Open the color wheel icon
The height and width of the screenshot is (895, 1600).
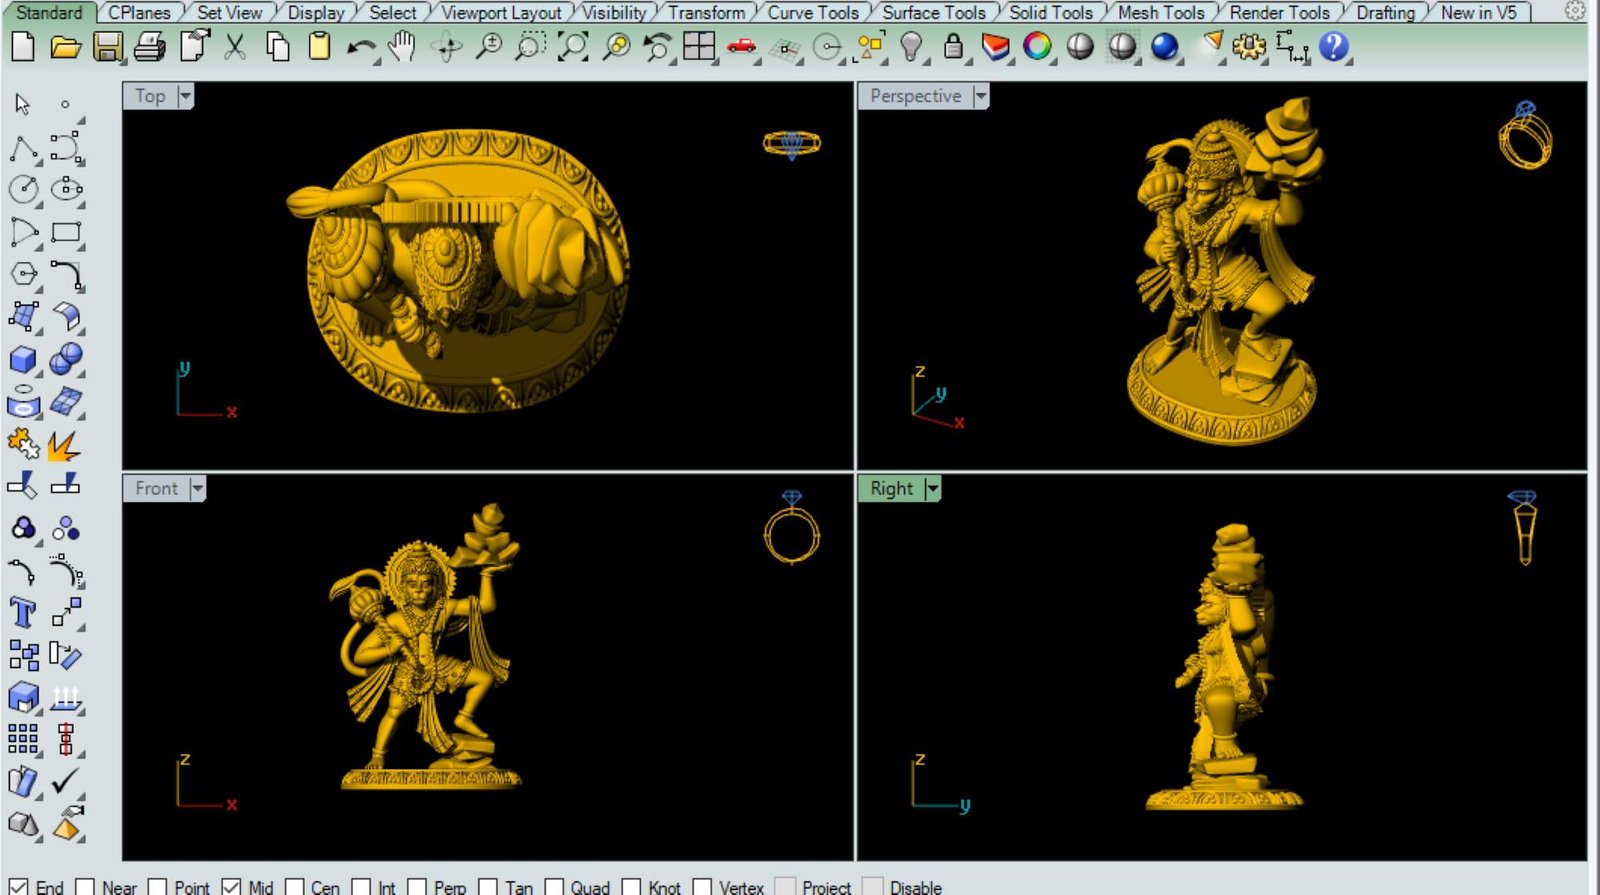1037,47
